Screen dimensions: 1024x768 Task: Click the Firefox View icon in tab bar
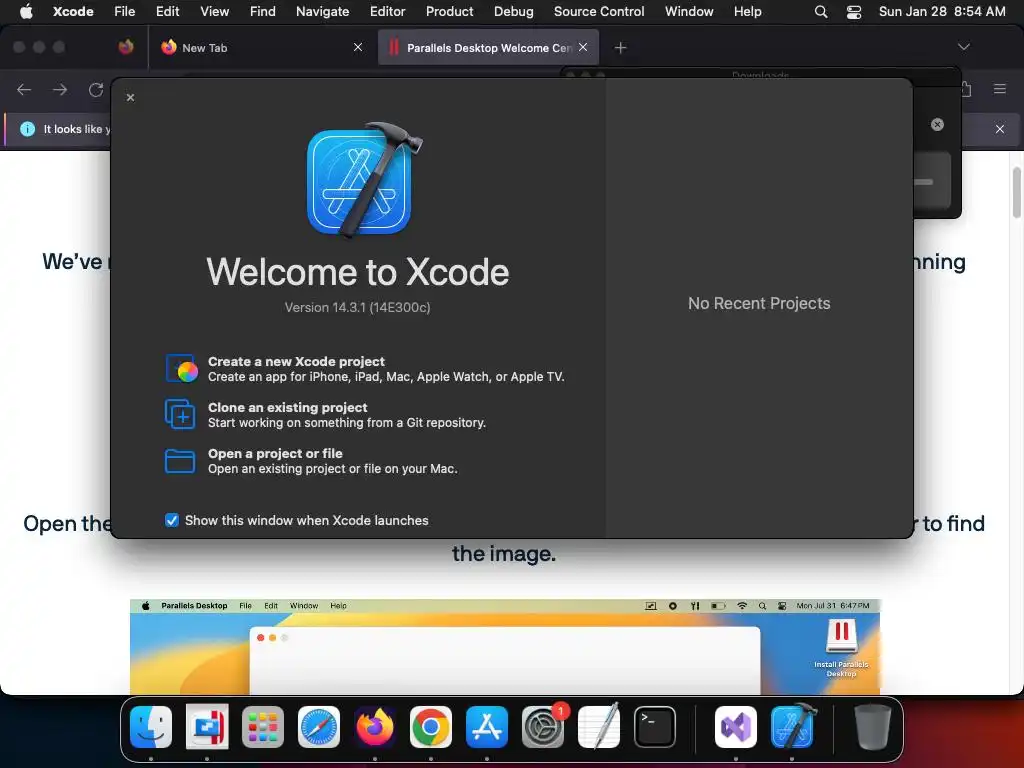[126, 47]
